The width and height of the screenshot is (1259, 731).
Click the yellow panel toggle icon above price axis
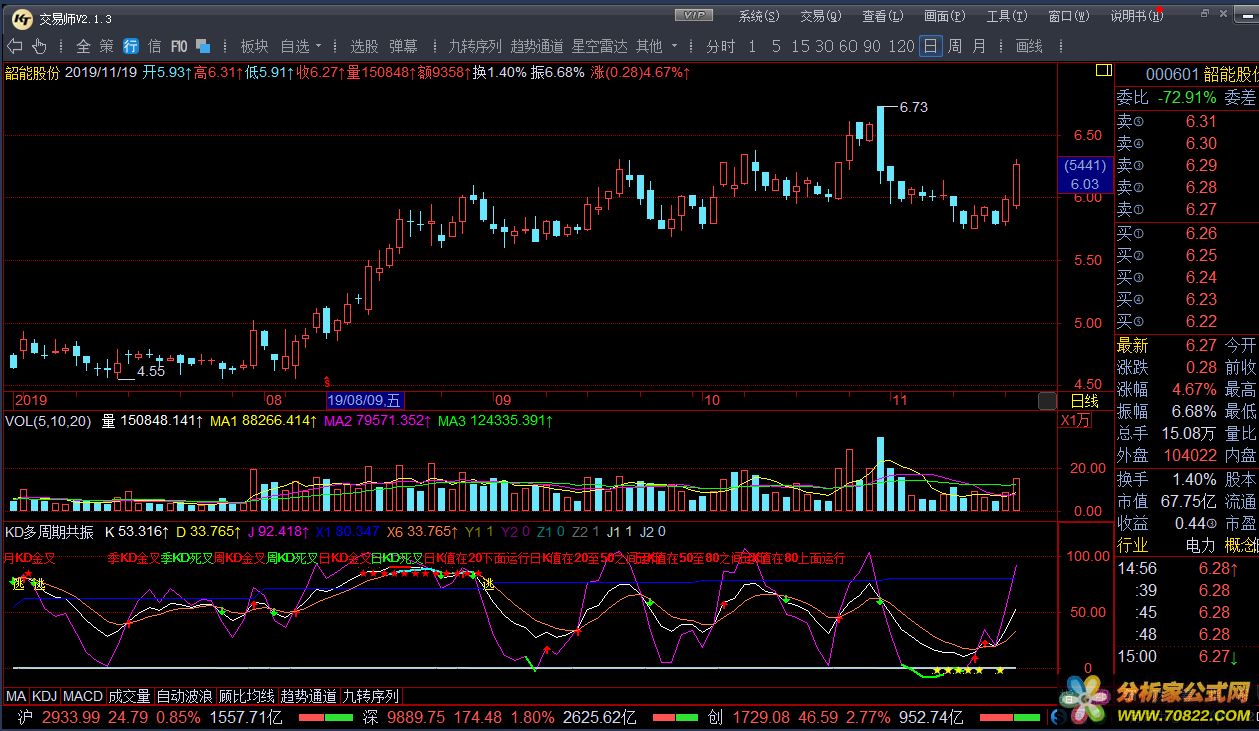point(1102,70)
